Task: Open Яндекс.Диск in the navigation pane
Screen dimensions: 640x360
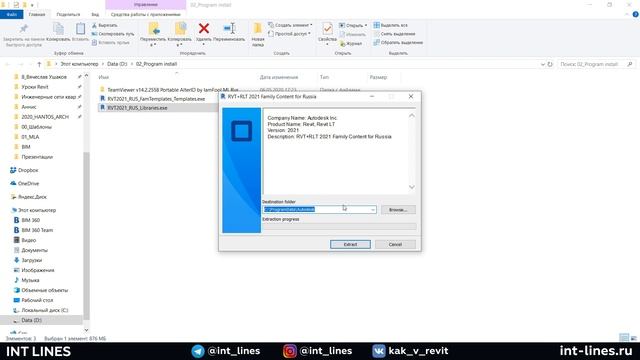Action: click(32, 197)
